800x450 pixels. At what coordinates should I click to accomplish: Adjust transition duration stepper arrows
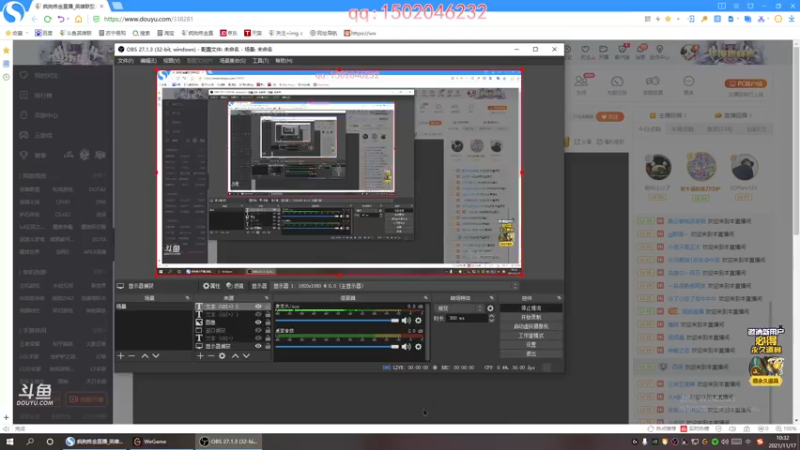491,318
